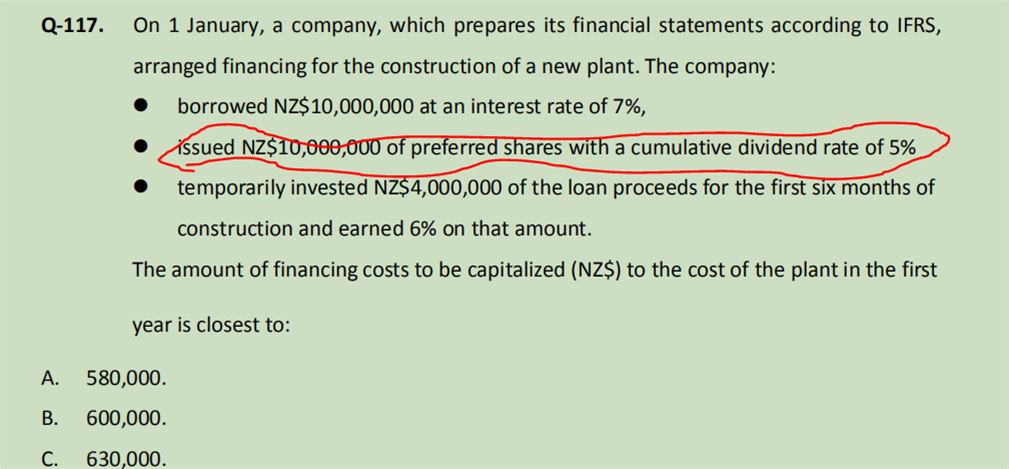Click the word 'IFRS' in the question
The width and height of the screenshot is (1009, 469).
pyautogui.click(x=916, y=26)
